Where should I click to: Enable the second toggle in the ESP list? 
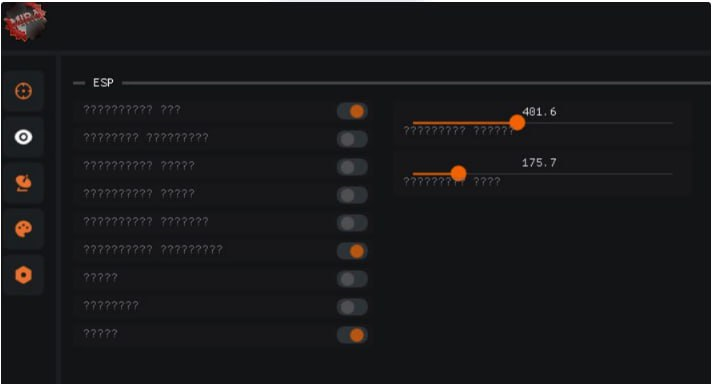tap(352, 139)
